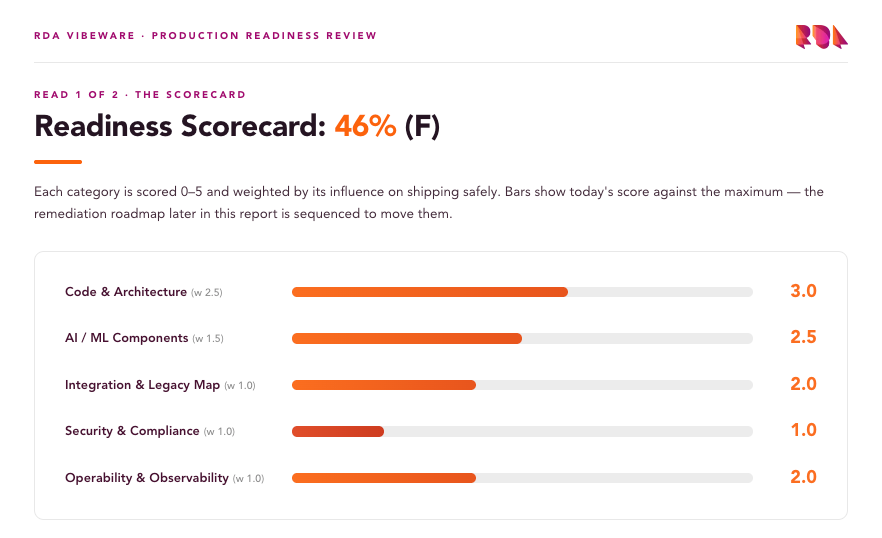Click the 46% readiness score in heading
This screenshot has height=538, width=882.
pyautogui.click(x=366, y=125)
